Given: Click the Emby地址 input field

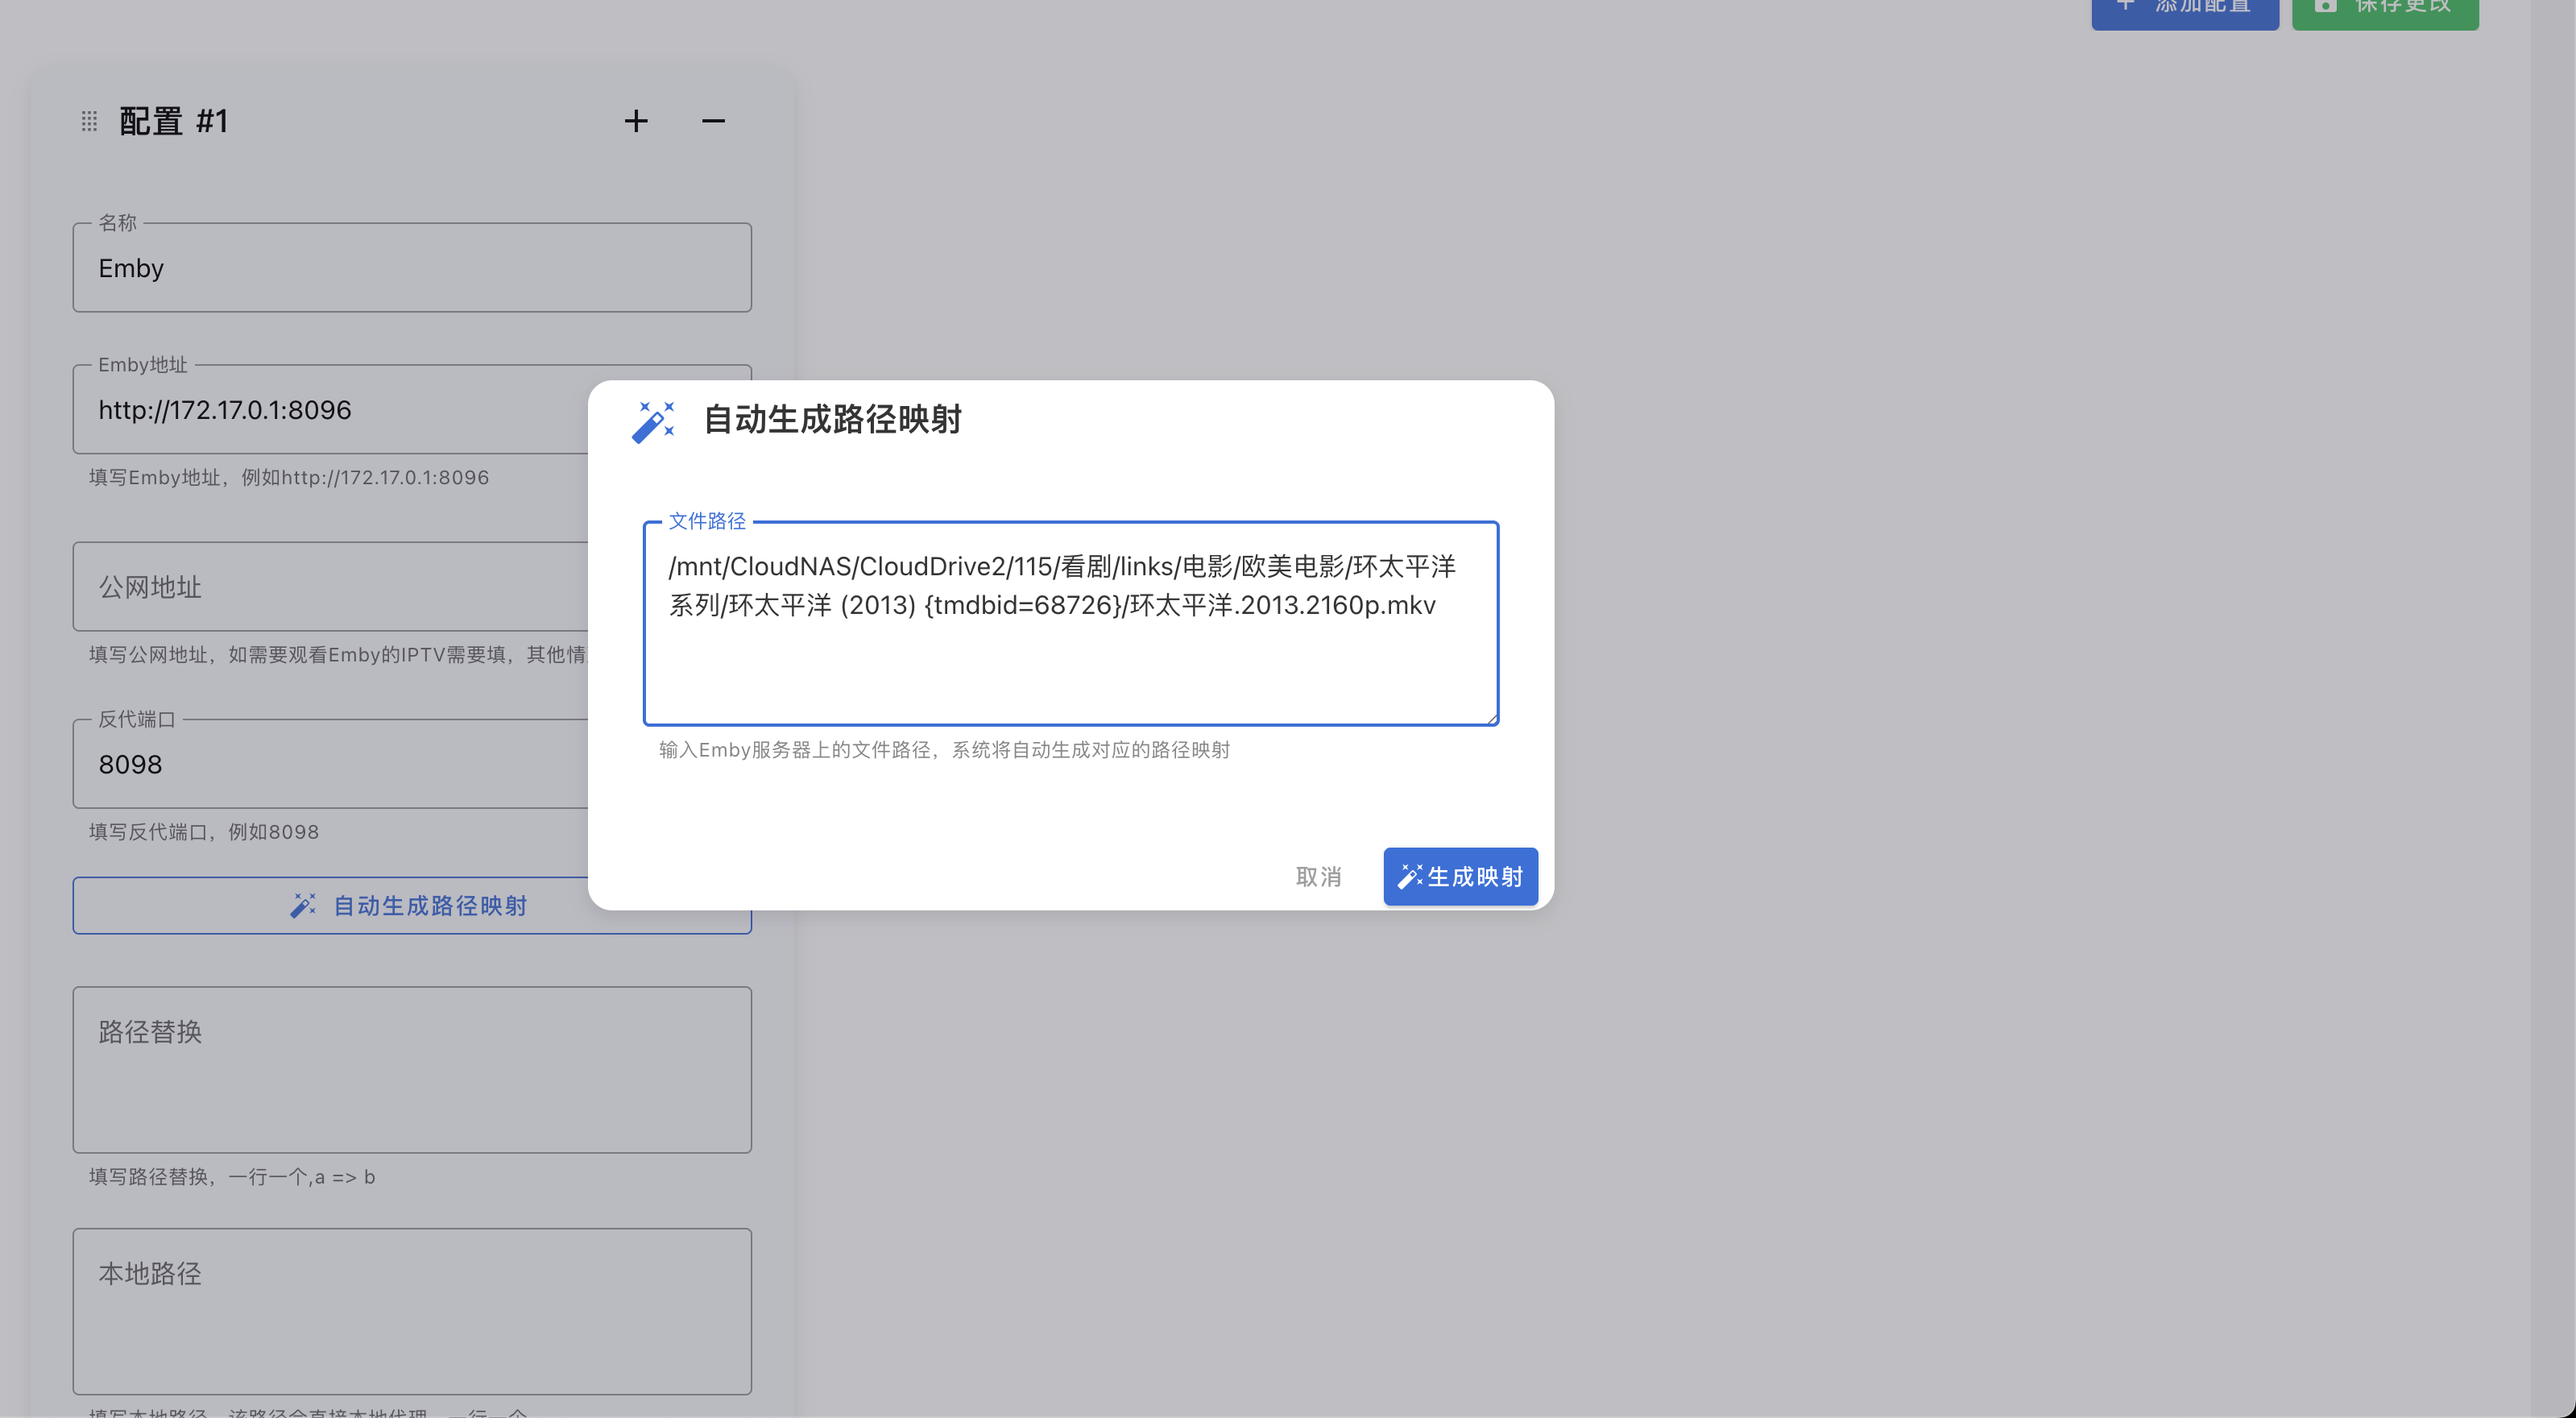Looking at the screenshot, I should click(x=330, y=410).
